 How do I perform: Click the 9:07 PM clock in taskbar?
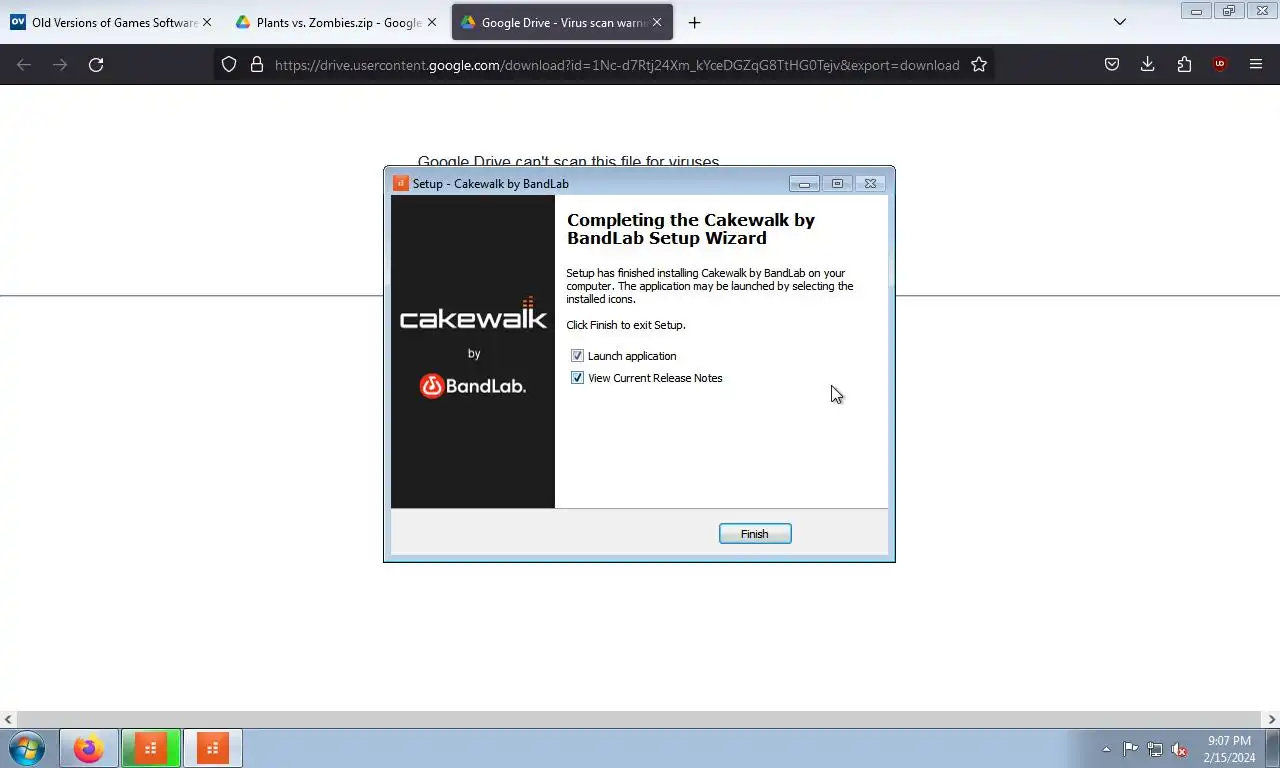click(1229, 741)
